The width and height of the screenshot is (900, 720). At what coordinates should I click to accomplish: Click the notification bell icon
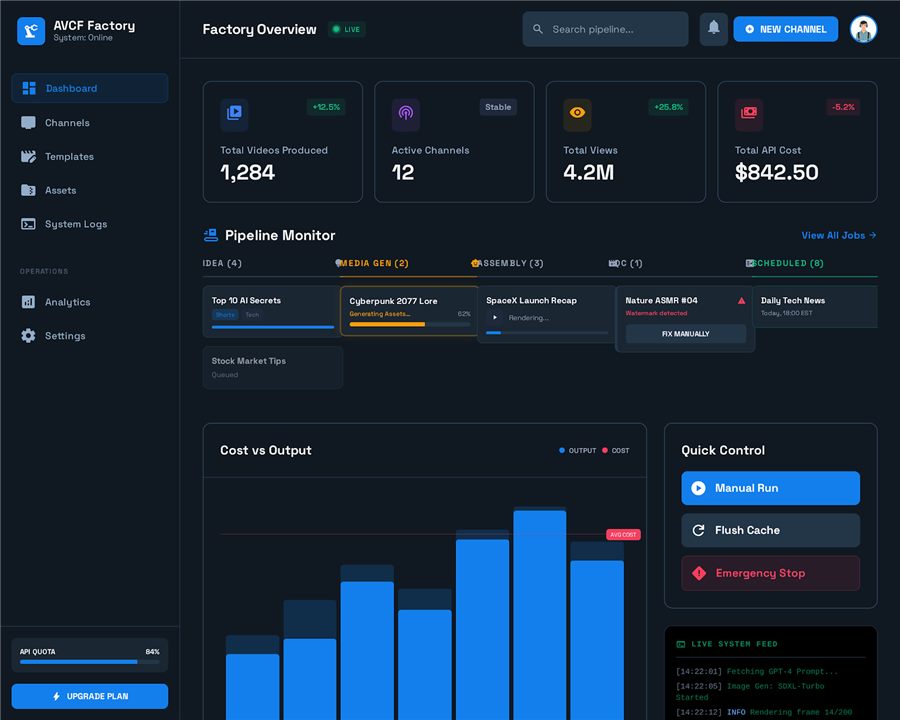tap(713, 29)
